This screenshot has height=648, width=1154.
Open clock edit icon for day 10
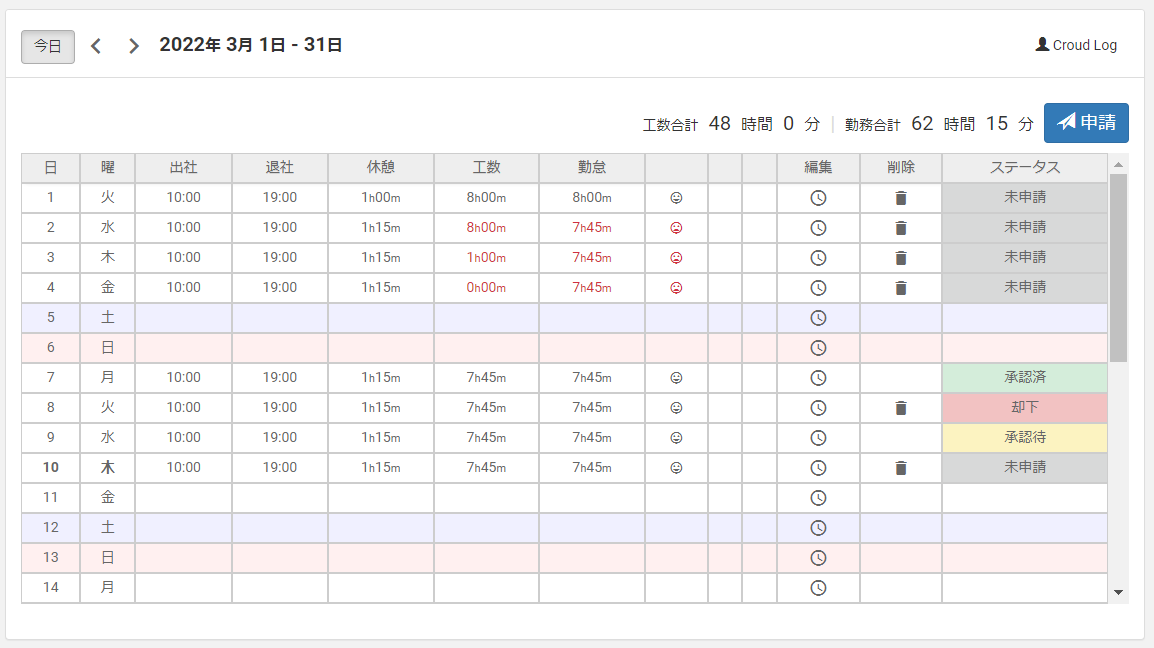818,468
